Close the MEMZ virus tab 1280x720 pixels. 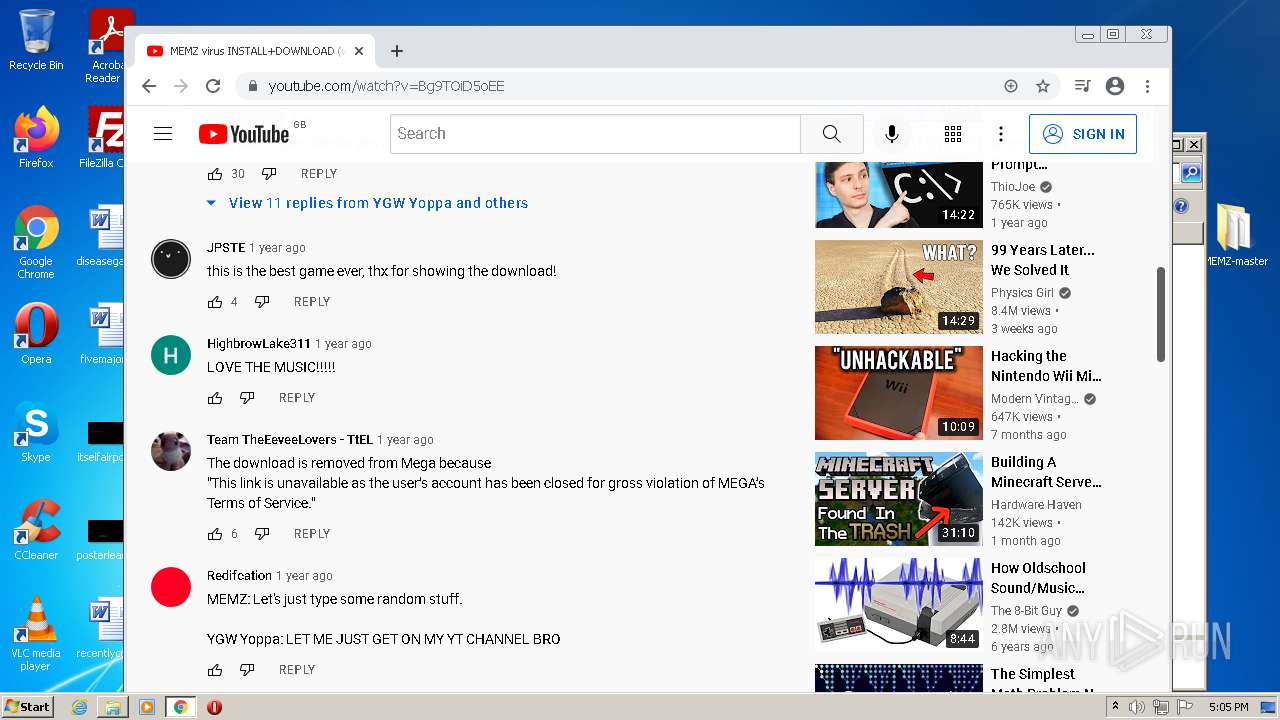359,51
